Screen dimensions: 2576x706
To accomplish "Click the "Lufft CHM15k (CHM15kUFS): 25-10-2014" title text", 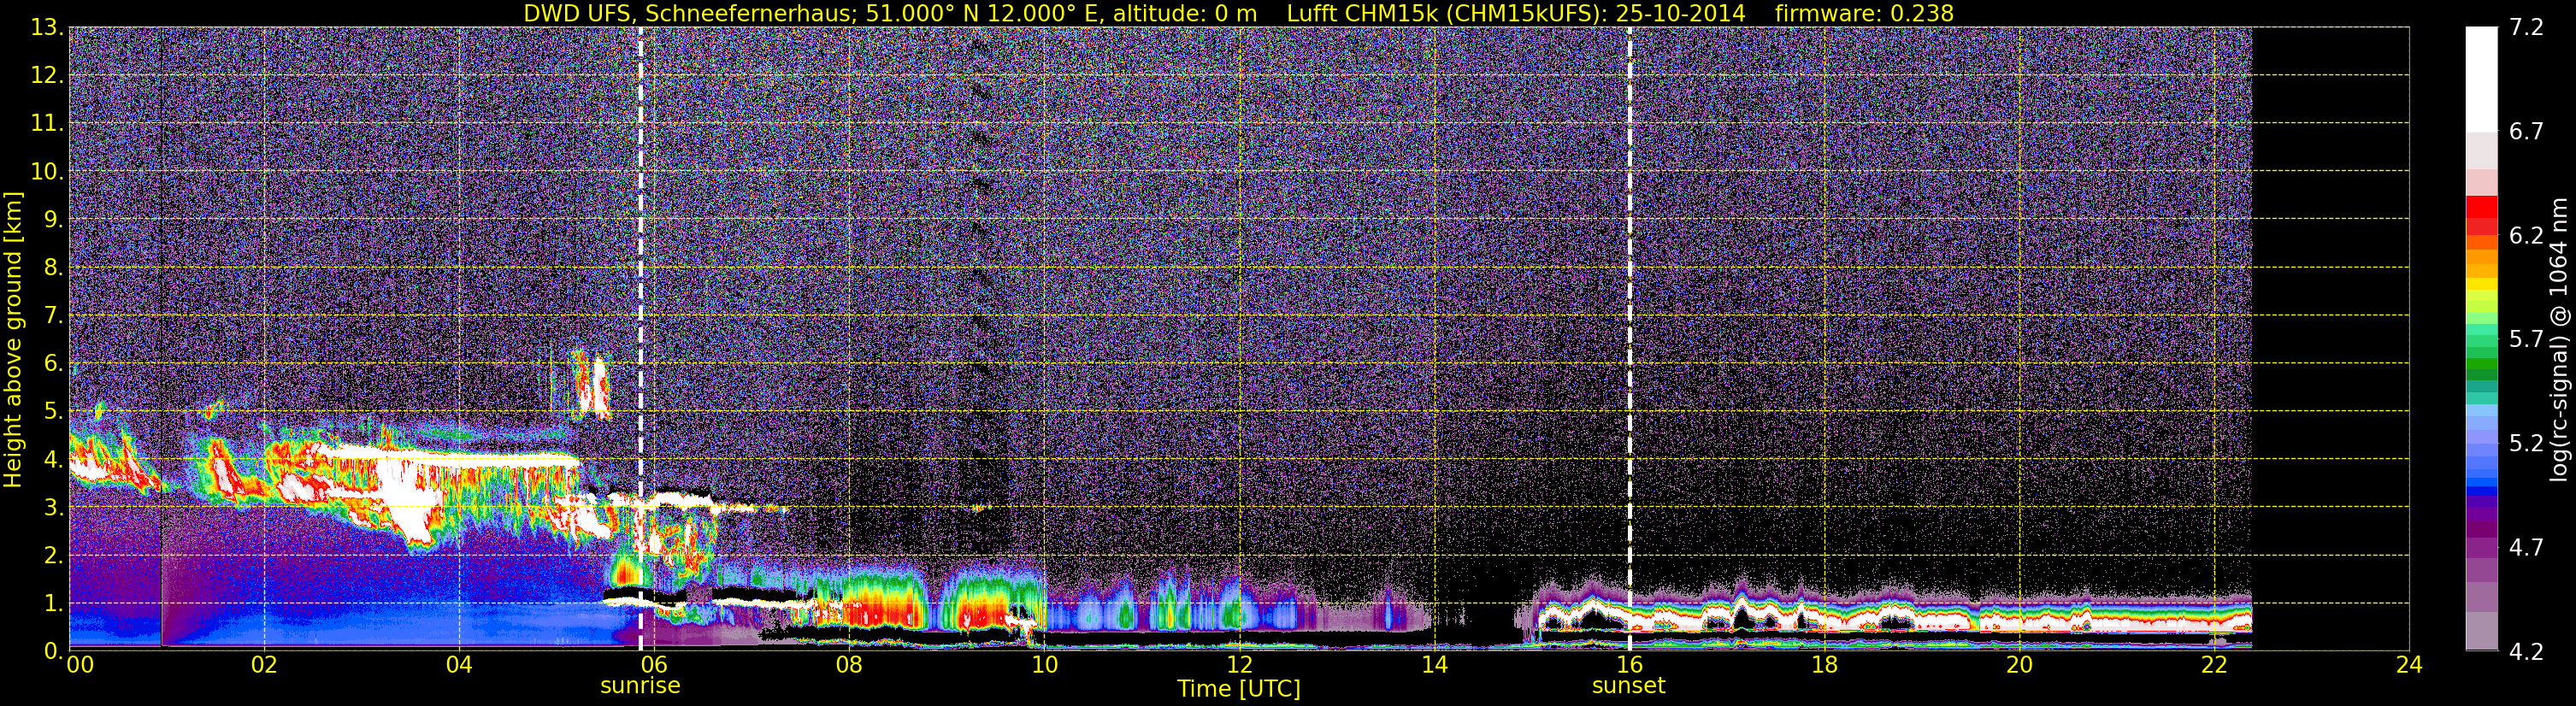I will [x=1516, y=13].
